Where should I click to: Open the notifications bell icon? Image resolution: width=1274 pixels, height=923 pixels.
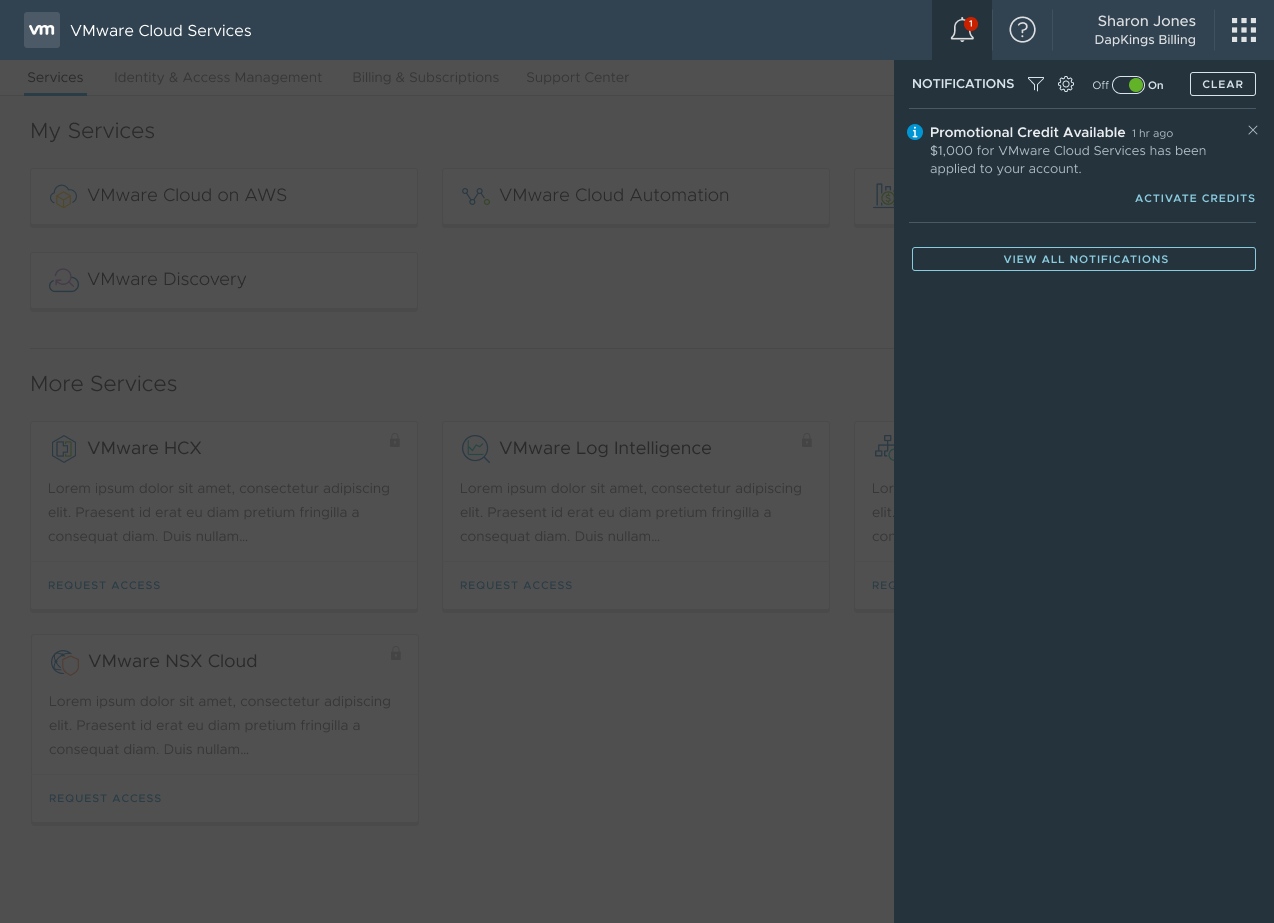point(961,30)
